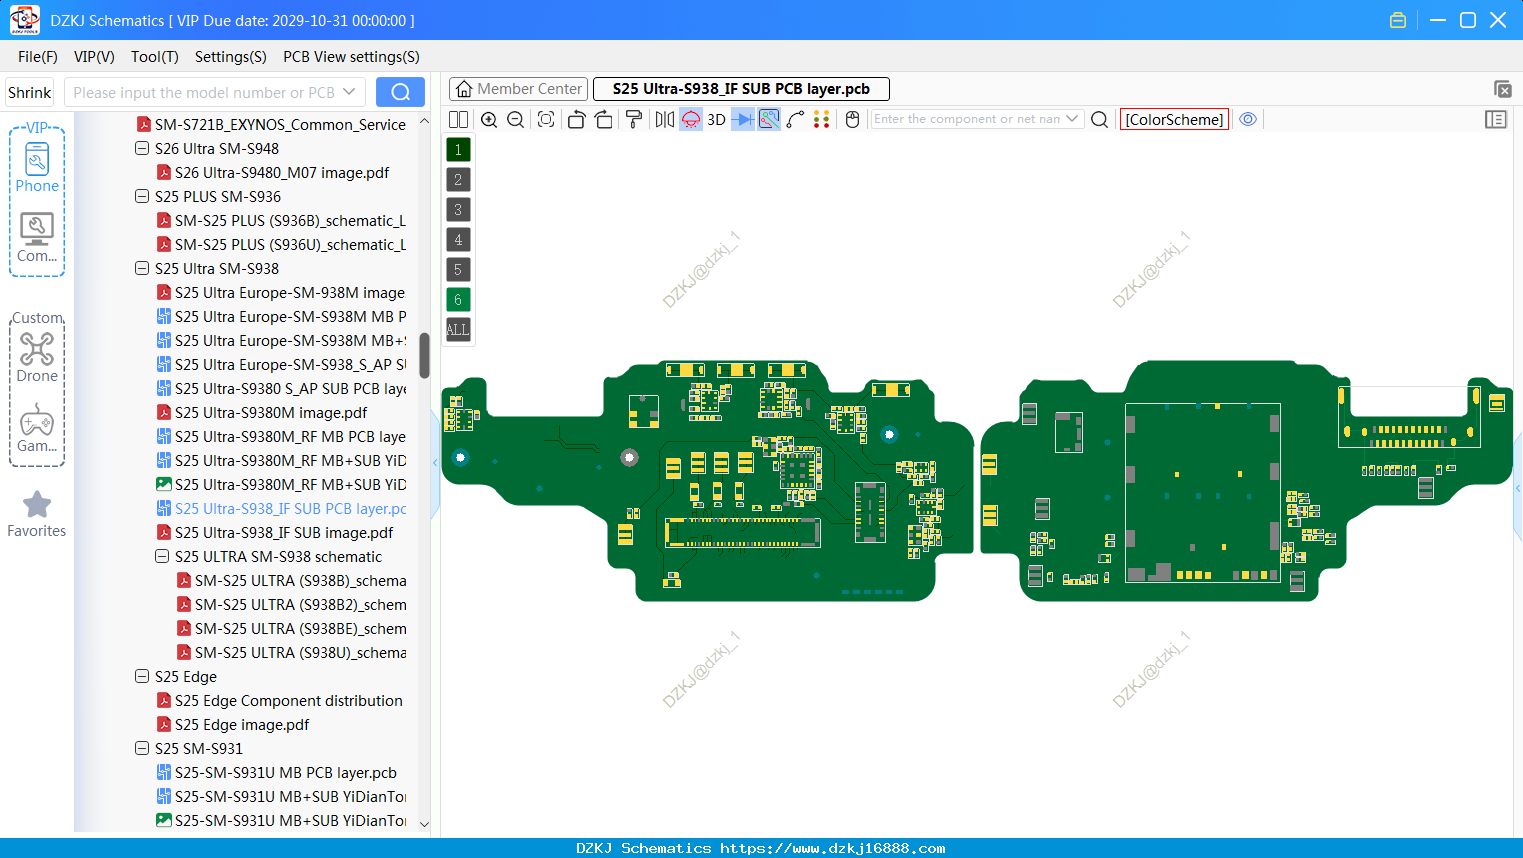Collapse the S26 Ultra SM-S948 folder
Screen dimensions: 1523x858
point(142,148)
